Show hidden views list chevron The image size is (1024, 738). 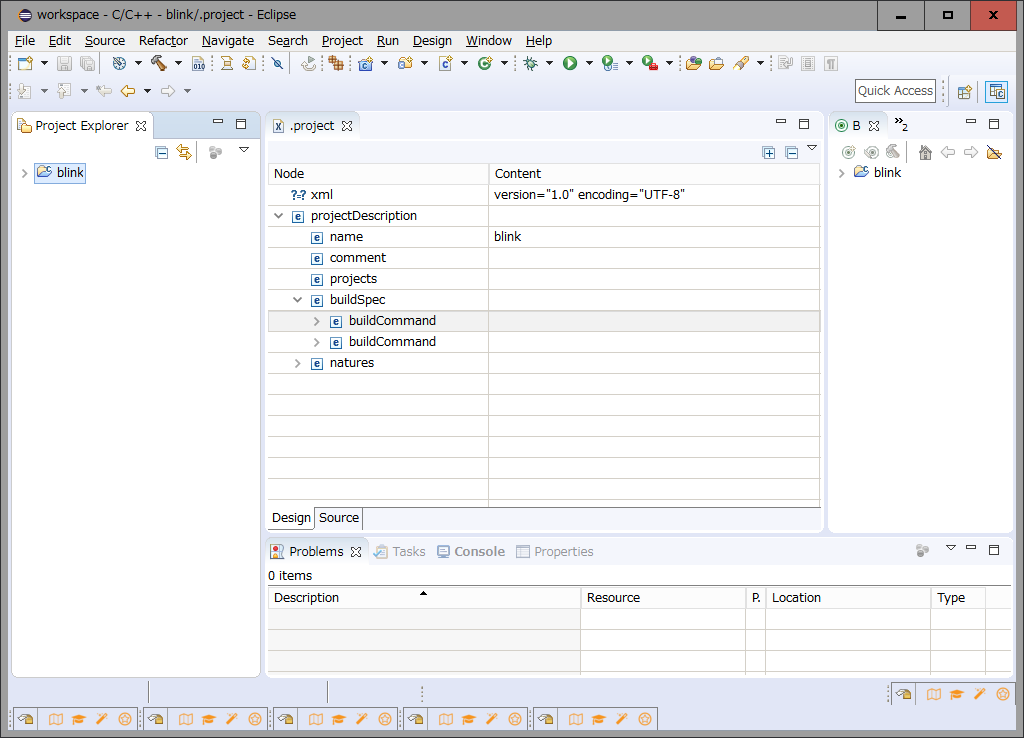[x=901, y=124]
